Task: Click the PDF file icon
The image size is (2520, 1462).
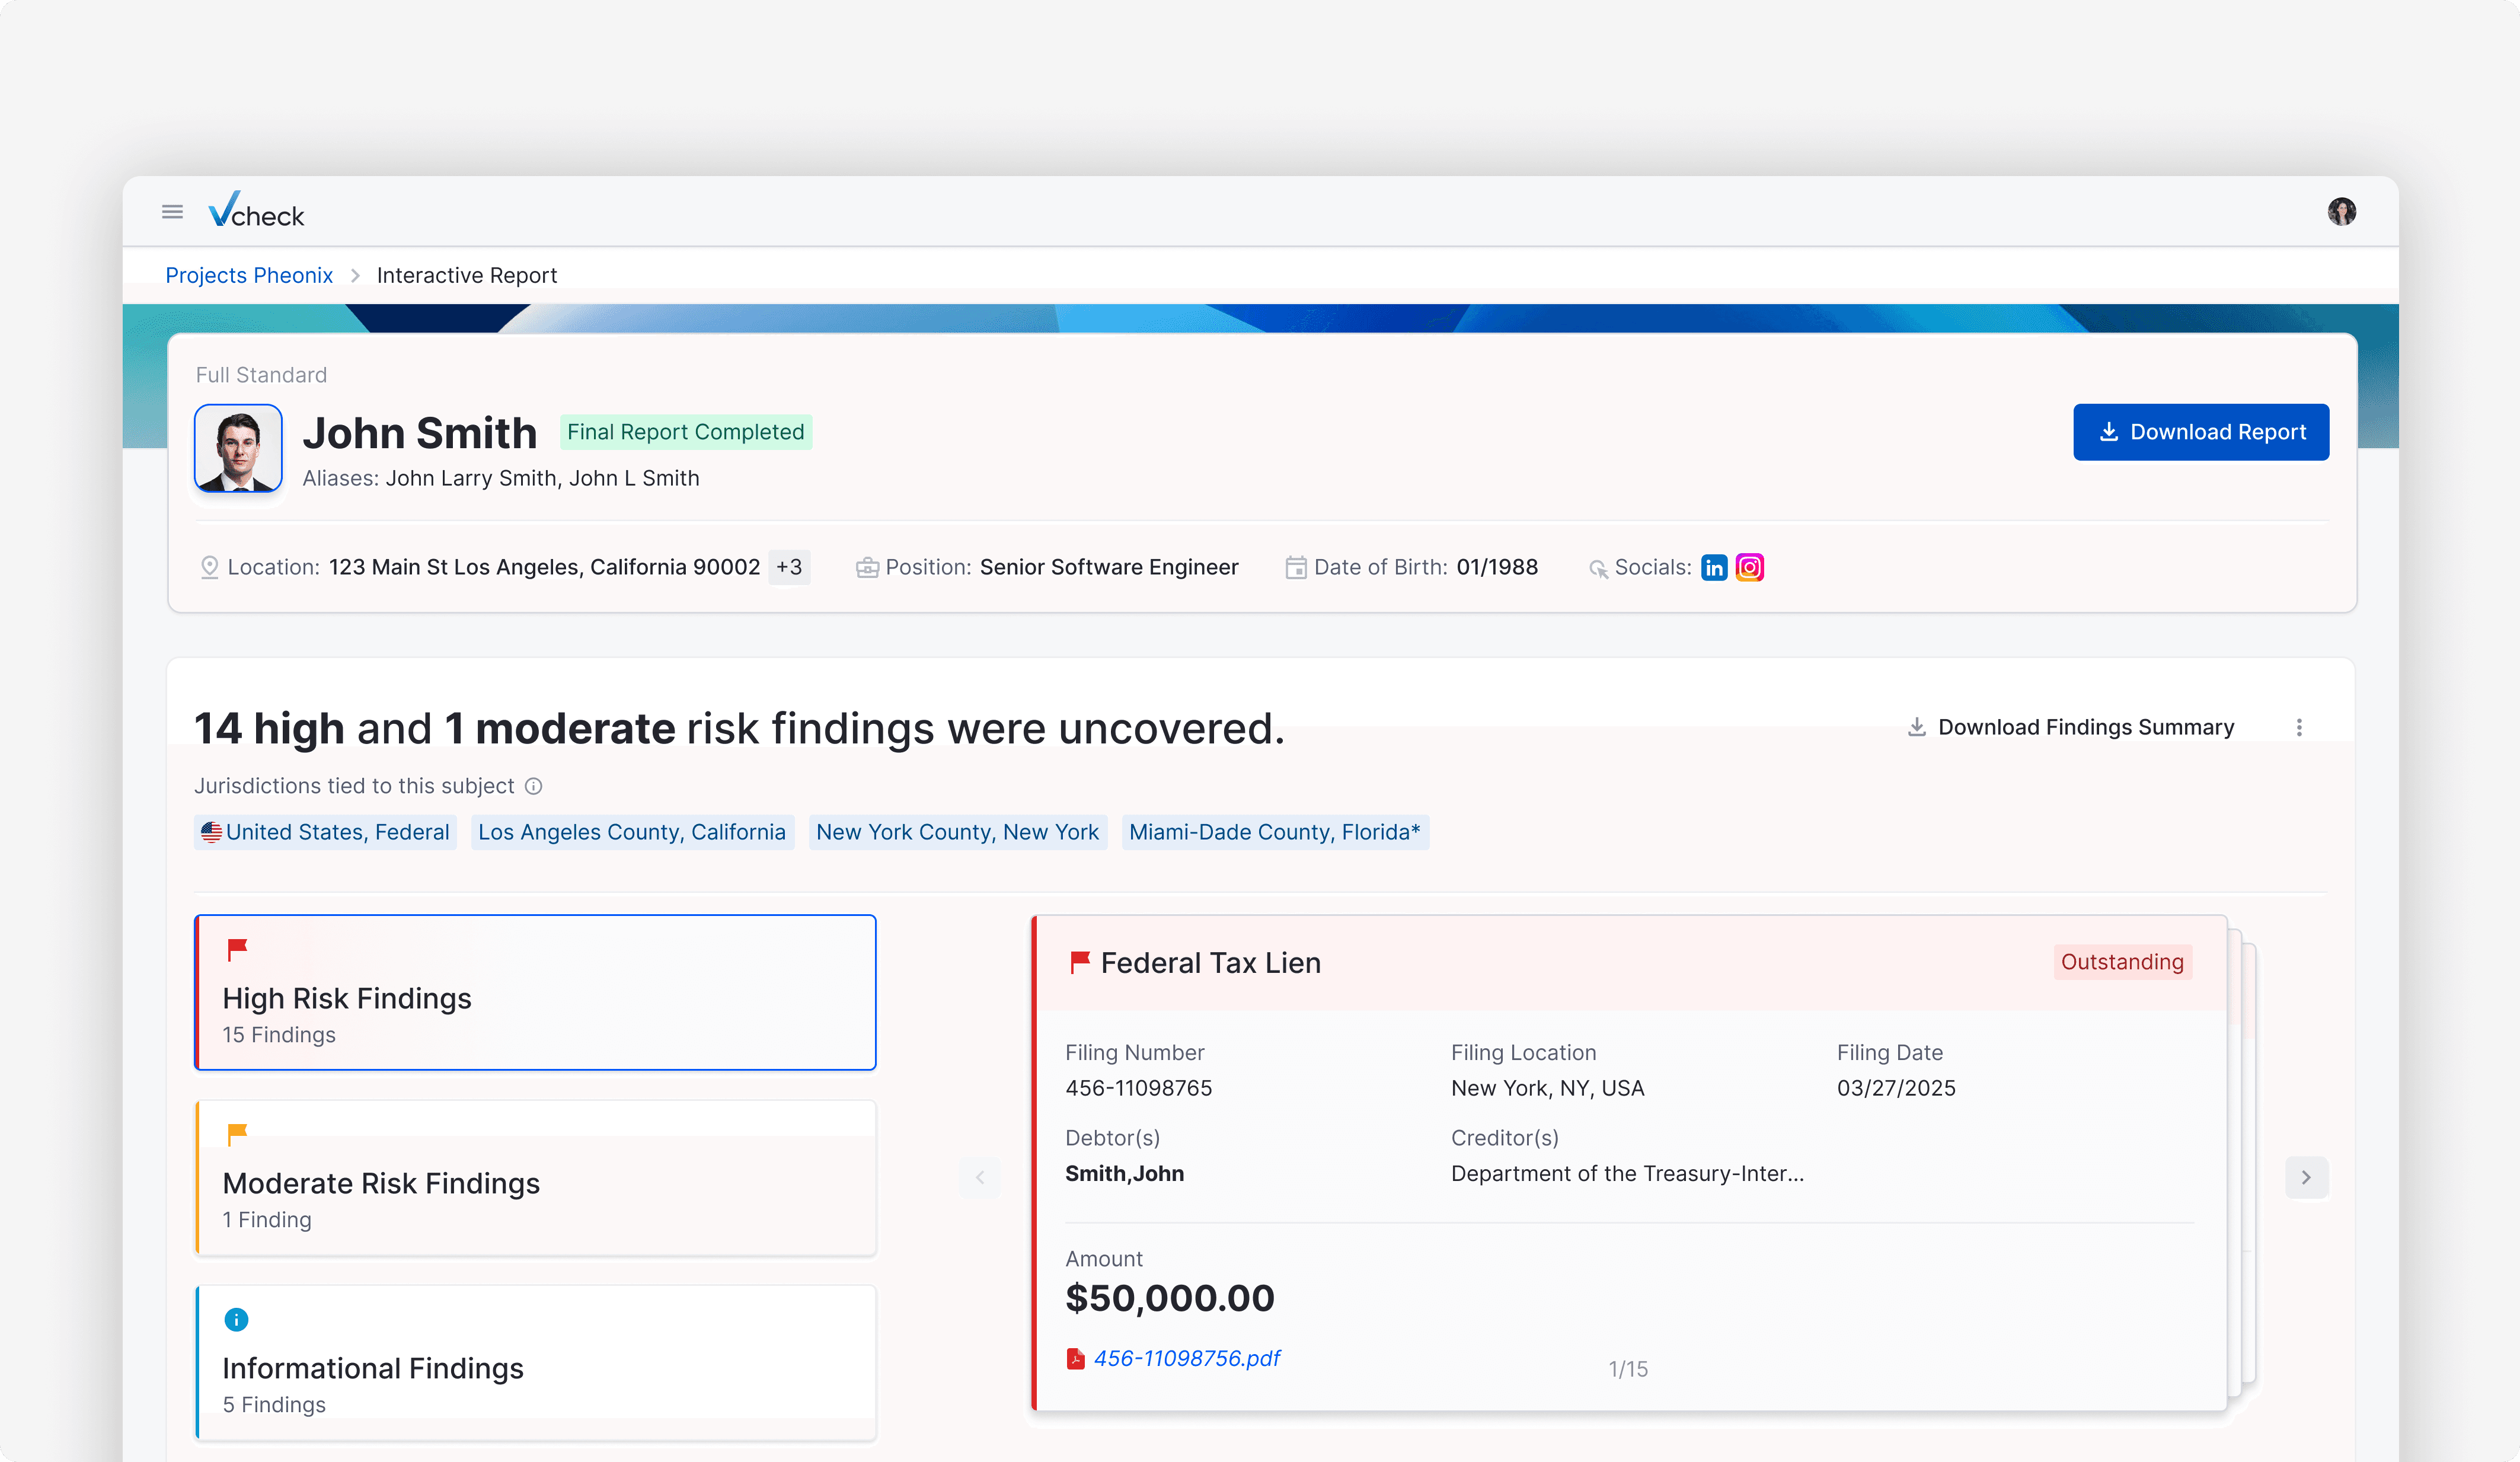Action: 1075,1358
